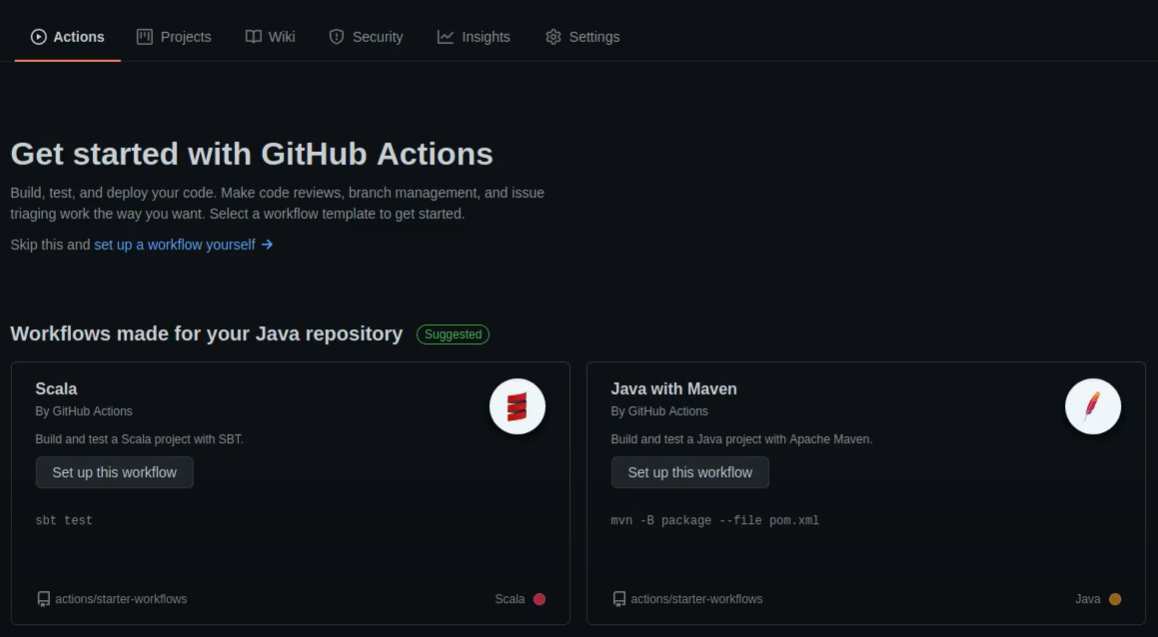1158x637 pixels.
Task: Click the 'sbt test' command text
Action: coord(64,520)
